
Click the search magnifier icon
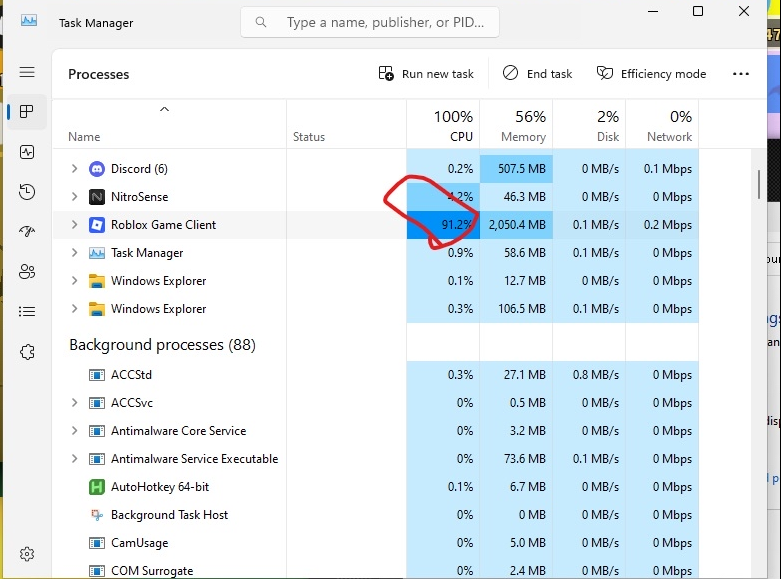260,22
